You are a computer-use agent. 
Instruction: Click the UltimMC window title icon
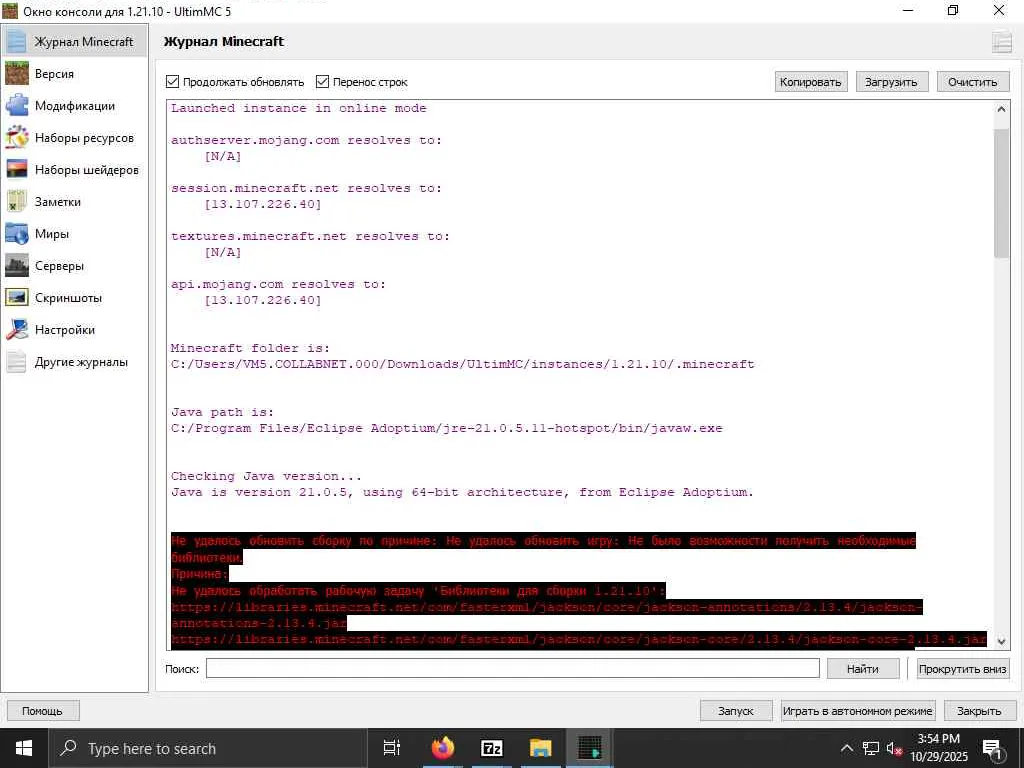[10, 10]
